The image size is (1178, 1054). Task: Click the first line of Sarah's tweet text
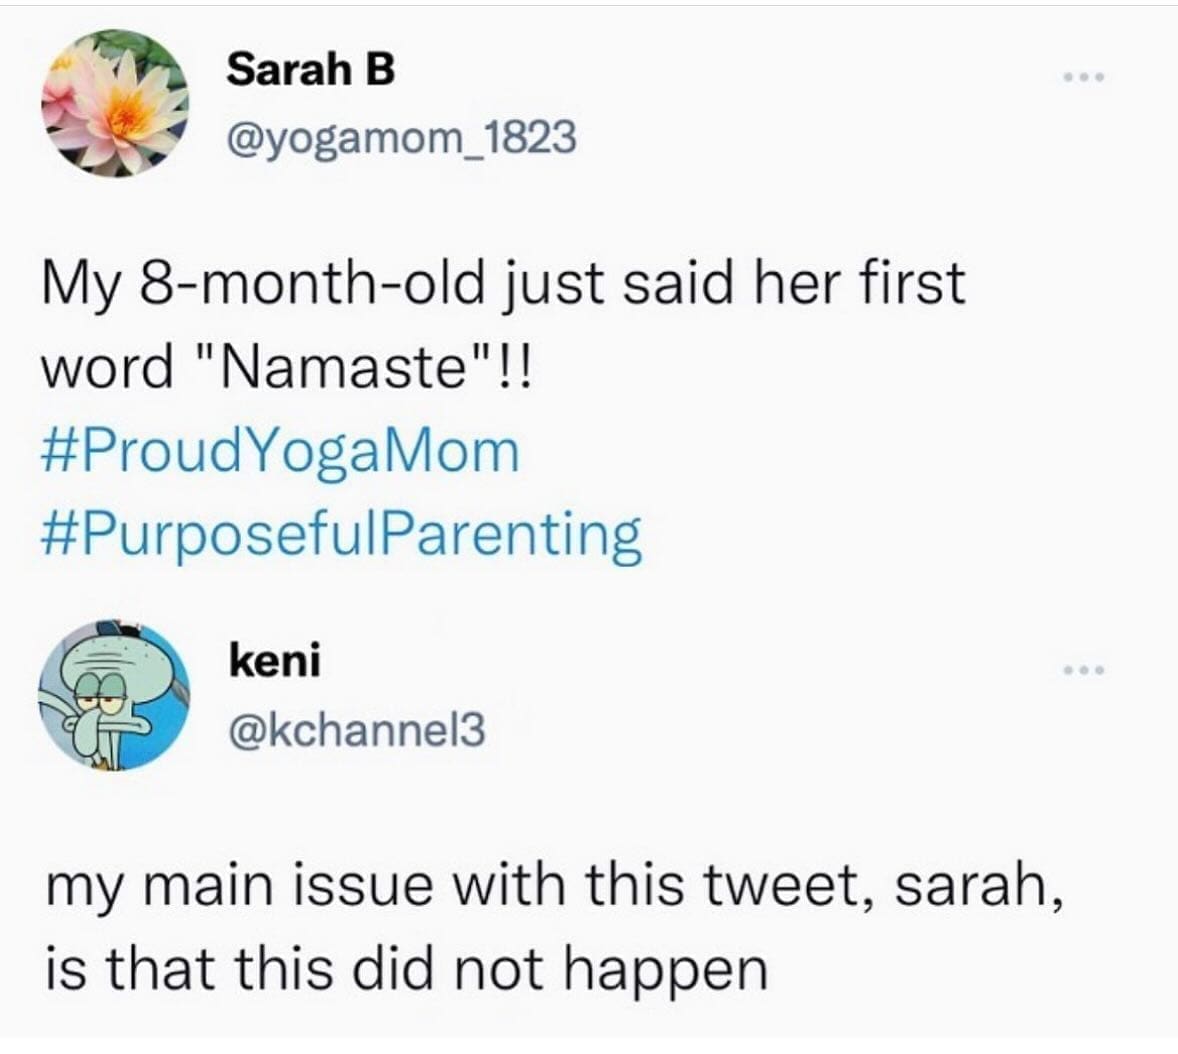[x=503, y=284]
